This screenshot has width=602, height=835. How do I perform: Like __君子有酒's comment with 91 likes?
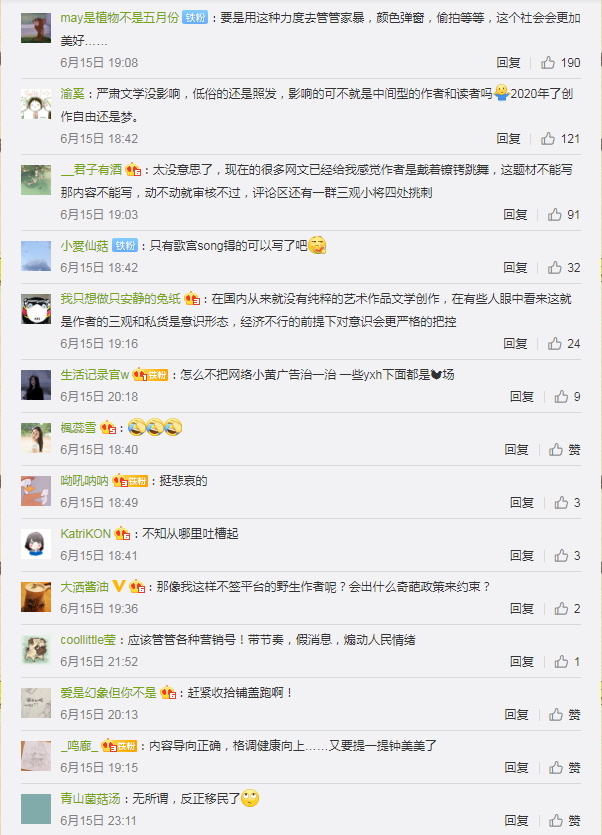(x=555, y=215)
